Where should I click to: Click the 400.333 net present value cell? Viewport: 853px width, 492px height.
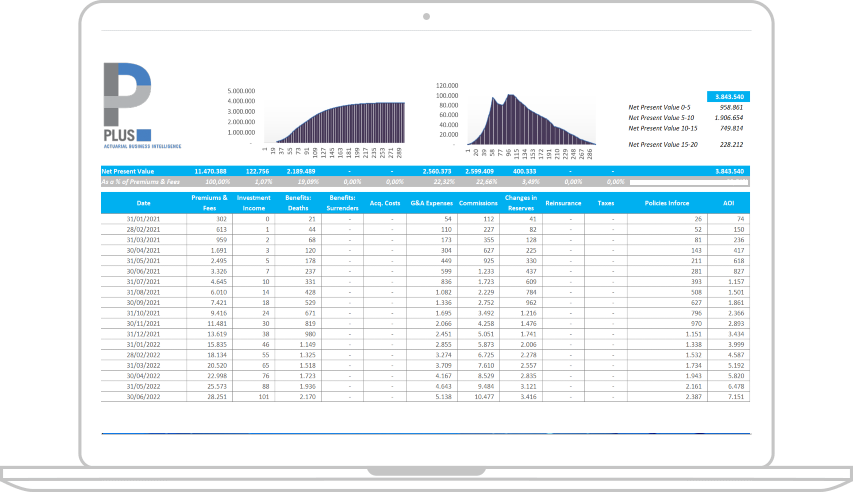524,171
